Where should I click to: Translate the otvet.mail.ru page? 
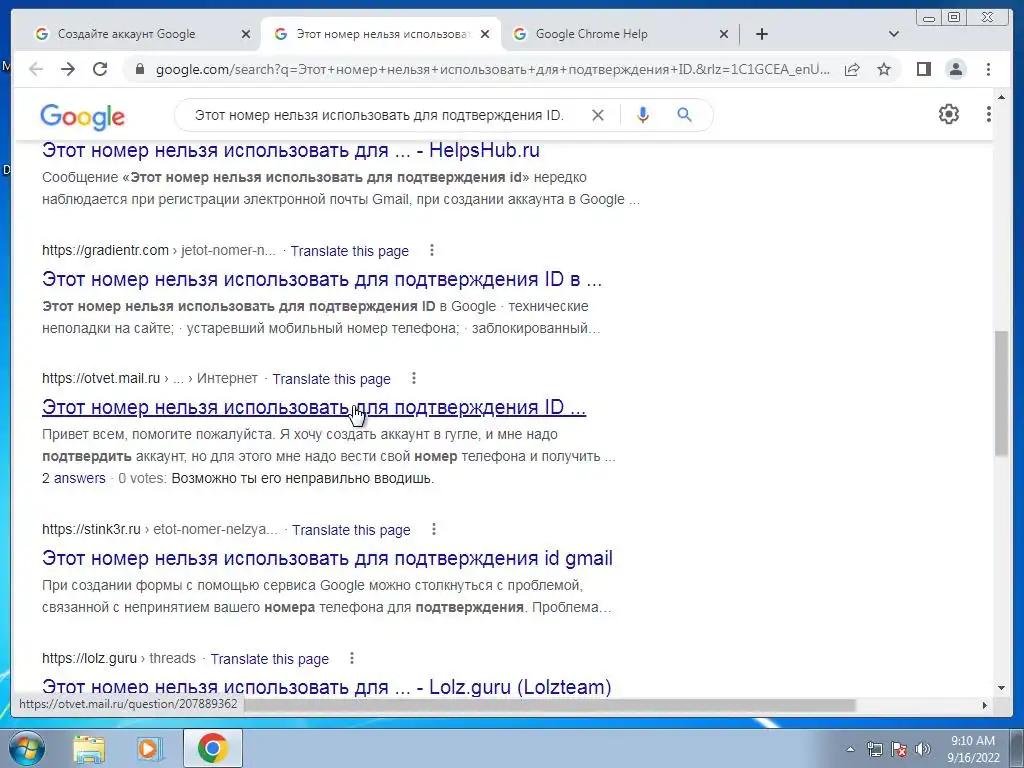pyautogui.click(x=331, y=379)
